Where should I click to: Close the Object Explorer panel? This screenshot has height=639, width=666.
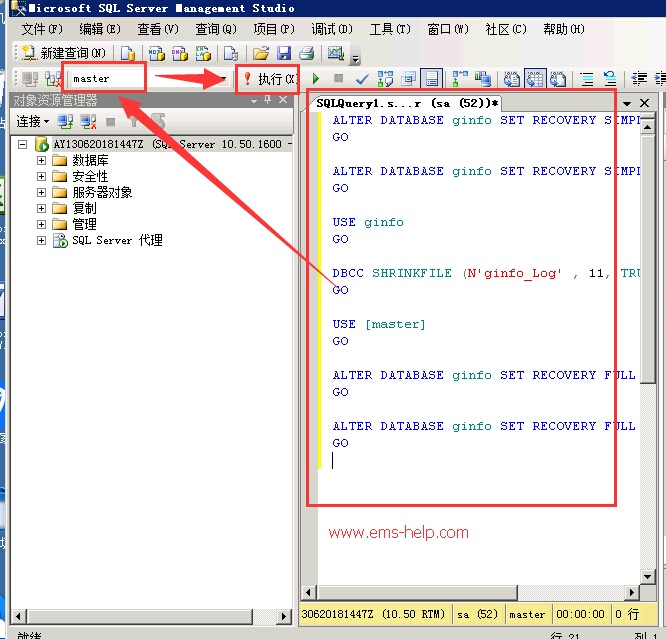(x=283, y=100)
